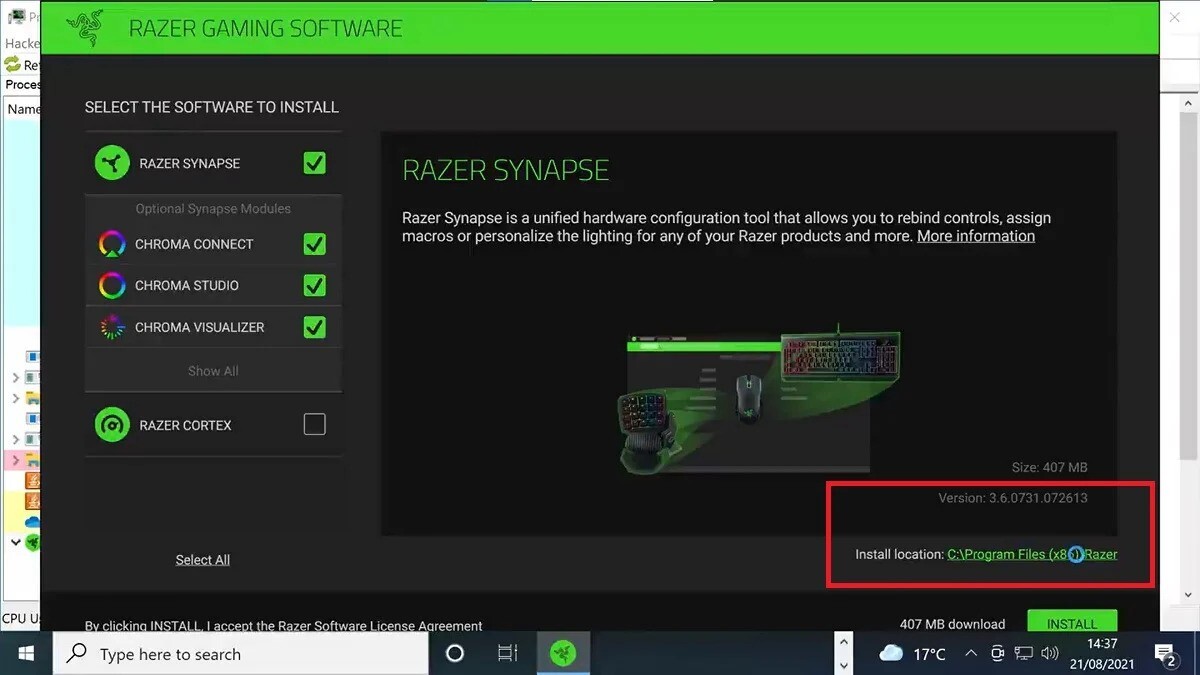The width and height of the screenshot is (1200, 675).
Task: Click the Razer Cortex icon
Action: pos(112,425)
